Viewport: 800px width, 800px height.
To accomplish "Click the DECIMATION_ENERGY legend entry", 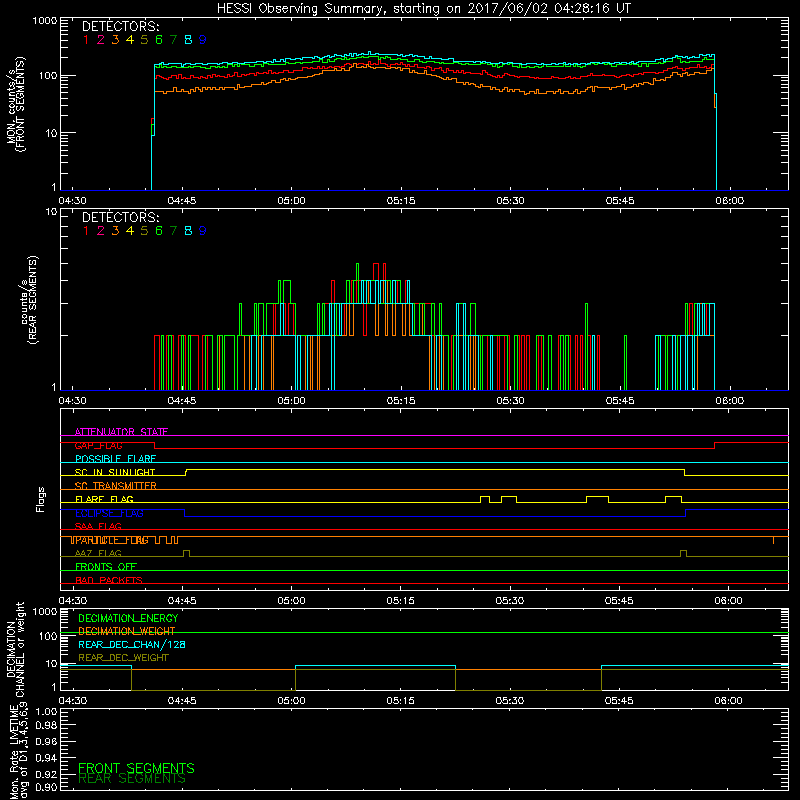I will 128,618.
